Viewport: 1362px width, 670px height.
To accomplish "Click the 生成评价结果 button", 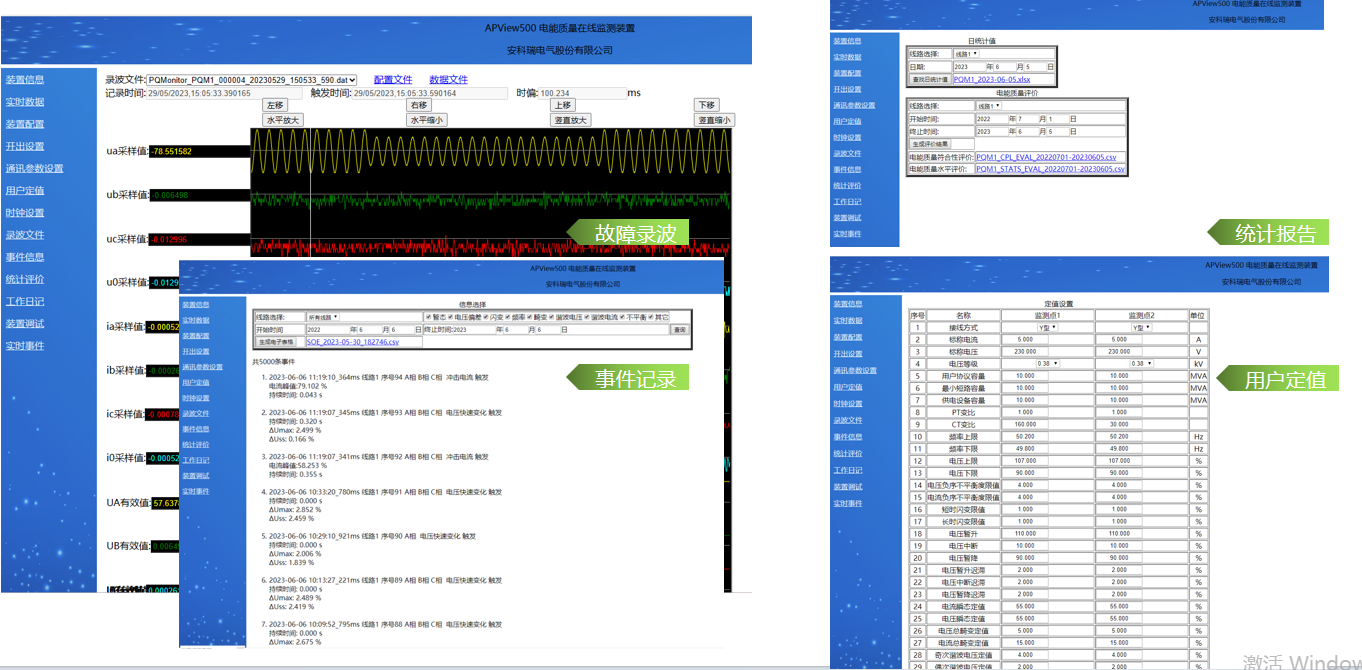I will click(x=929, y=144).
